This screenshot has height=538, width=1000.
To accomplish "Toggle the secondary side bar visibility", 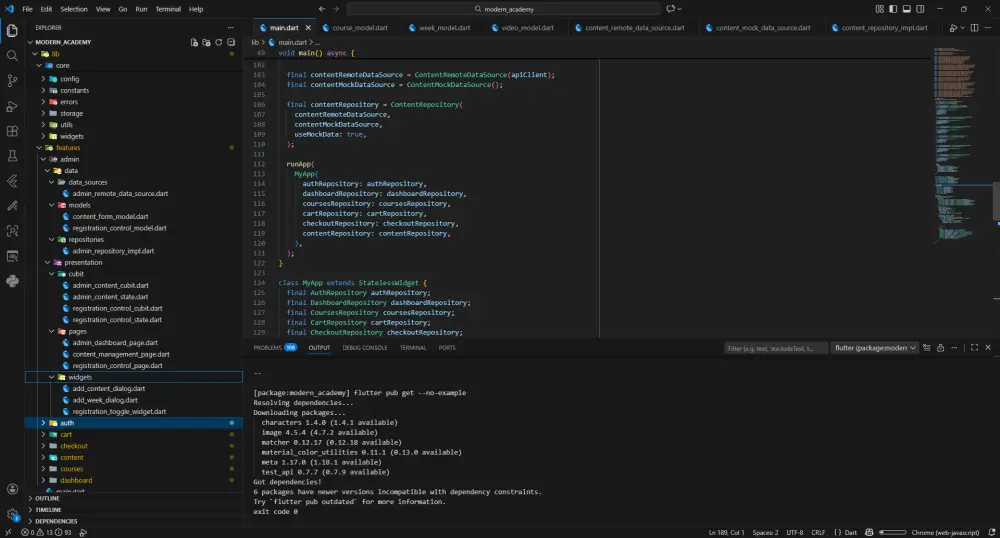I will tap(920, 9).
